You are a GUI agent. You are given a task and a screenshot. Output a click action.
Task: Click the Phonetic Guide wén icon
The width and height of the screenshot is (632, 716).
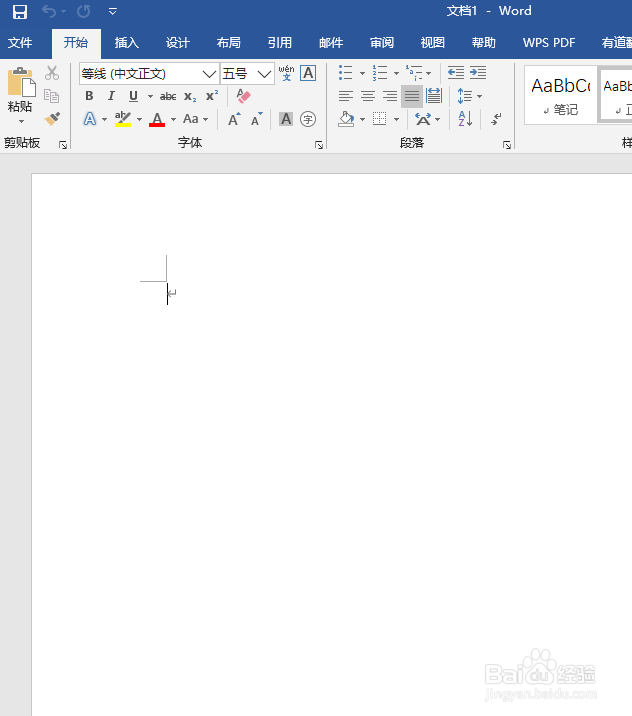click(x=286, y=73)
